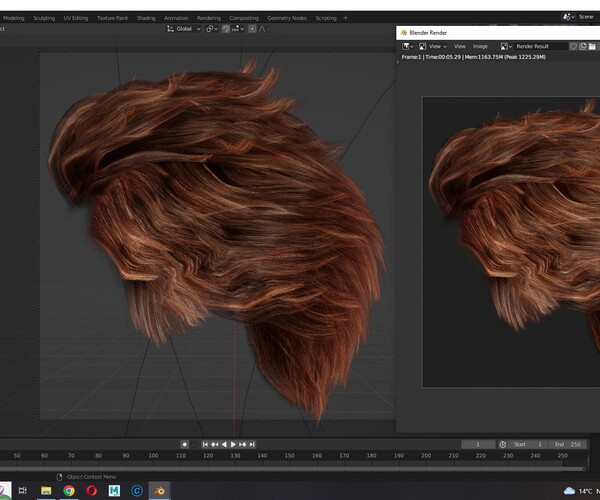
Task: Open Maya icon on taskbar
Action: (114, 490)
